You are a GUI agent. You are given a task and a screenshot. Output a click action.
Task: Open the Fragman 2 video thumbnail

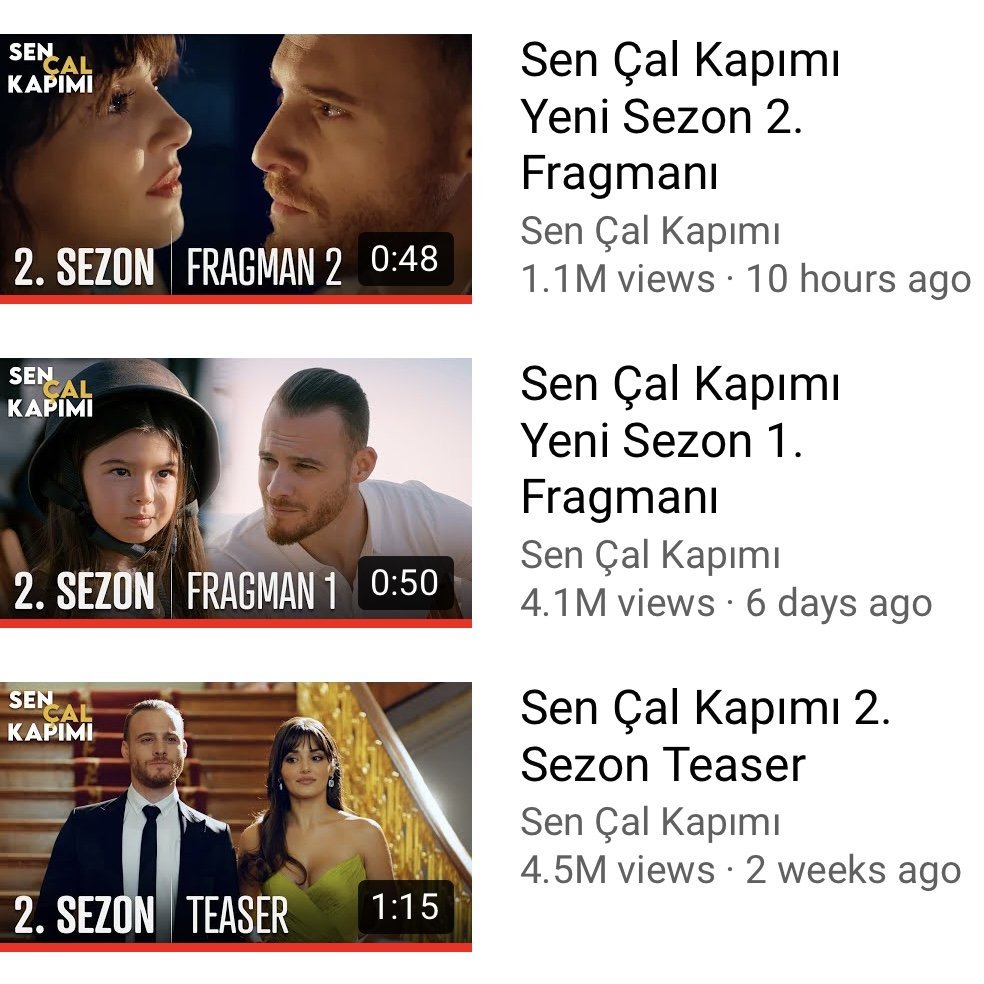click(235, 168)
